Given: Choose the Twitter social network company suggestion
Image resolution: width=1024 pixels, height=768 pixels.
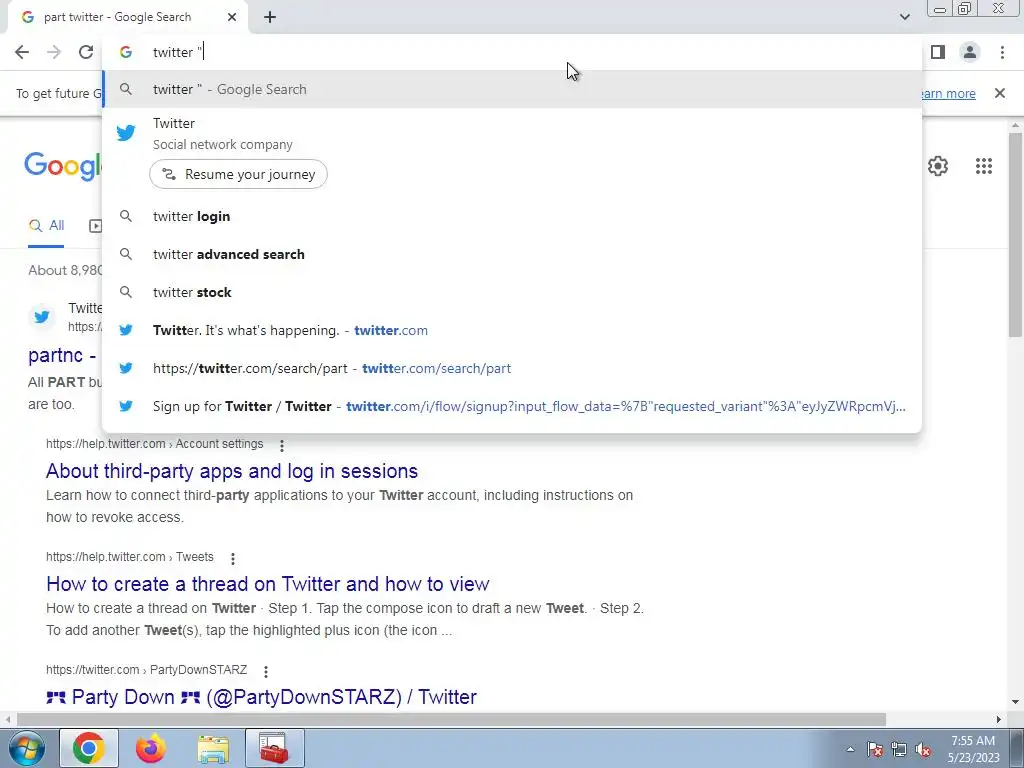Looking at the screenshot, I should pos(512,134).
